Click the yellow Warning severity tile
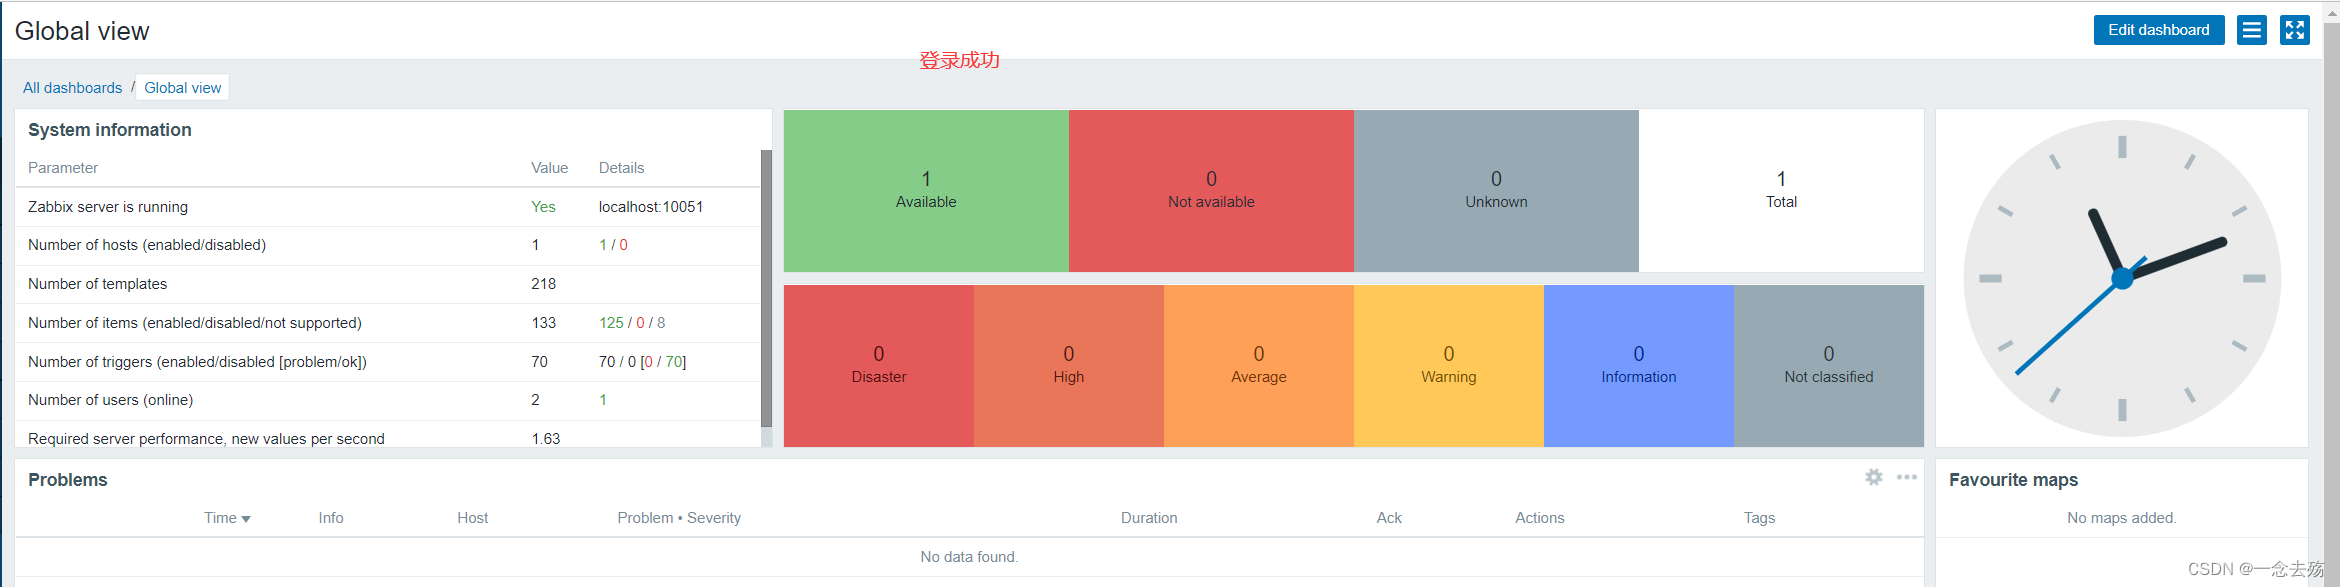The height and width of the screenshot is (587, 2340). [1448, 365]
